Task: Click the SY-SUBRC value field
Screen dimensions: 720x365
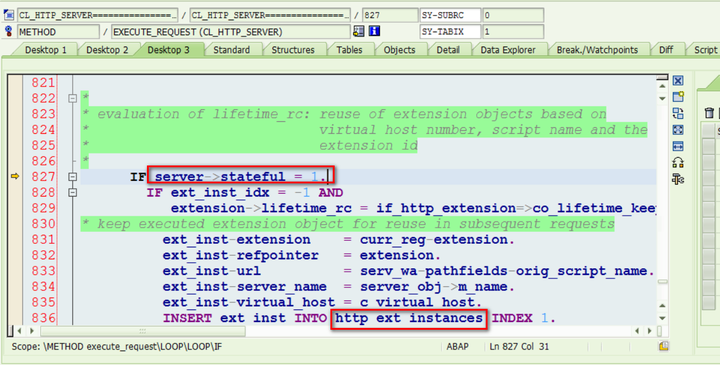Action: click(x=513, y=15)
